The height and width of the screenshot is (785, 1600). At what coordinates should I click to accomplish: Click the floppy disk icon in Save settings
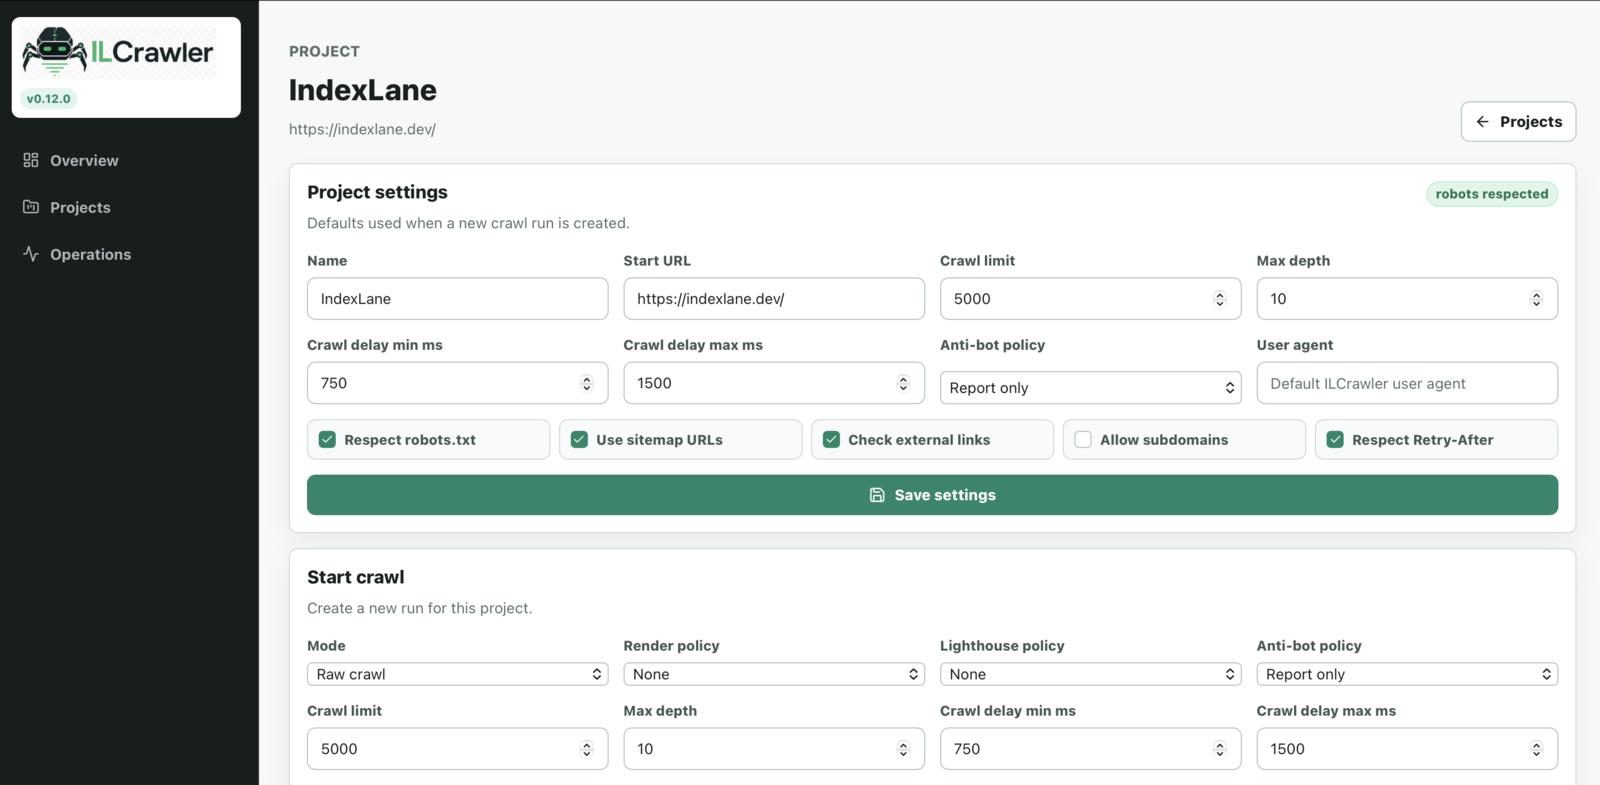point(877,495)
